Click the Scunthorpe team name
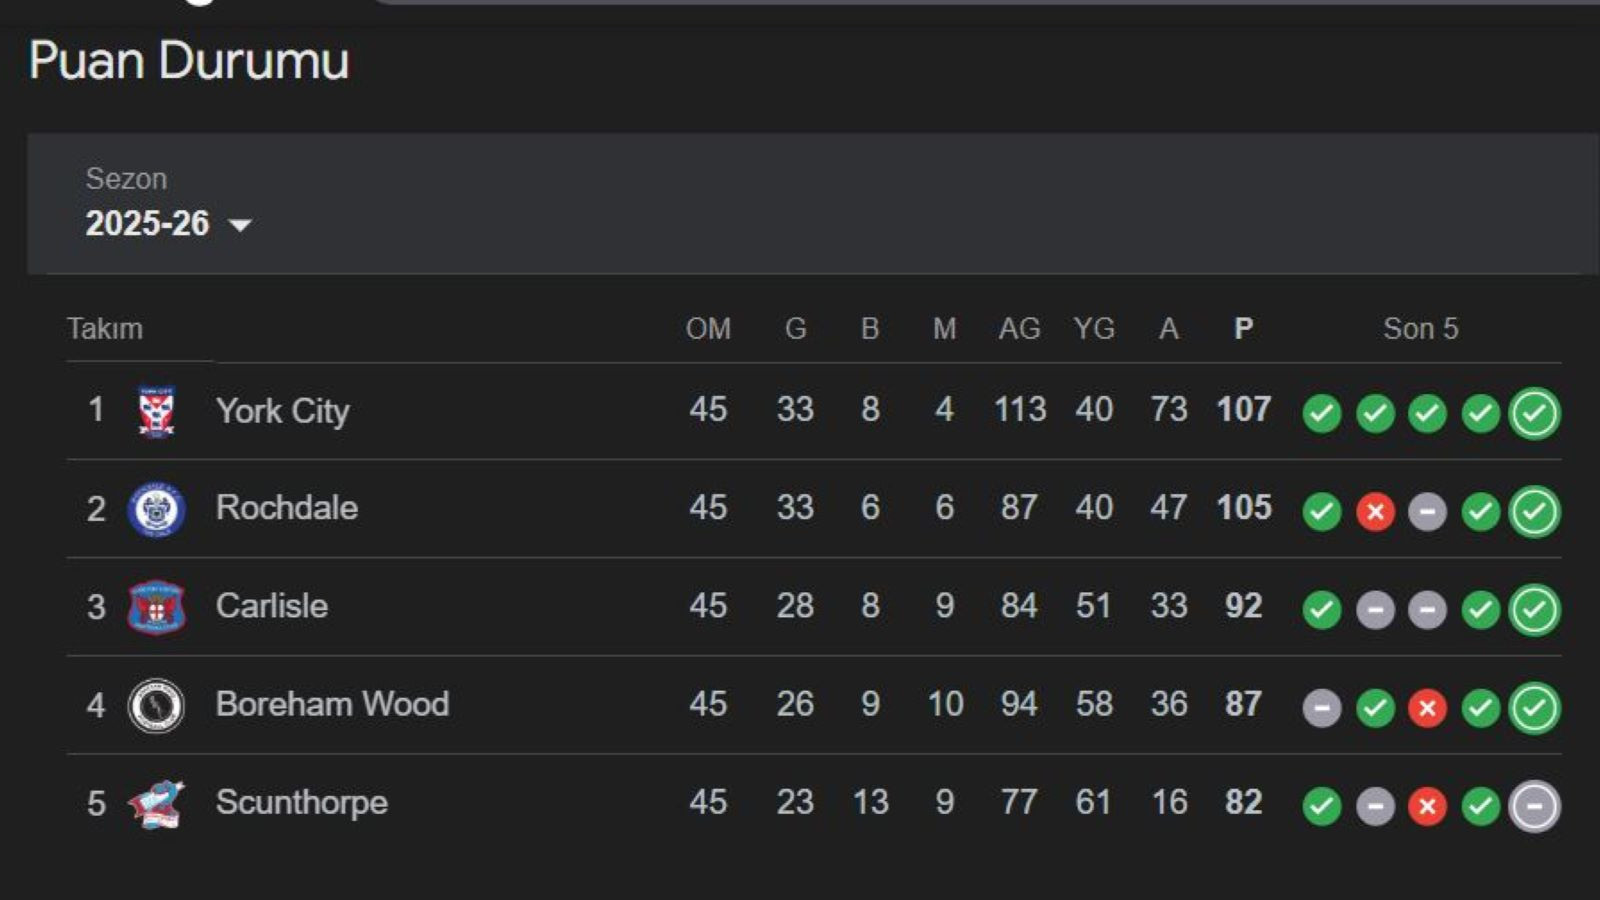This screenshot has width=1600, height=900. [301, 802]
